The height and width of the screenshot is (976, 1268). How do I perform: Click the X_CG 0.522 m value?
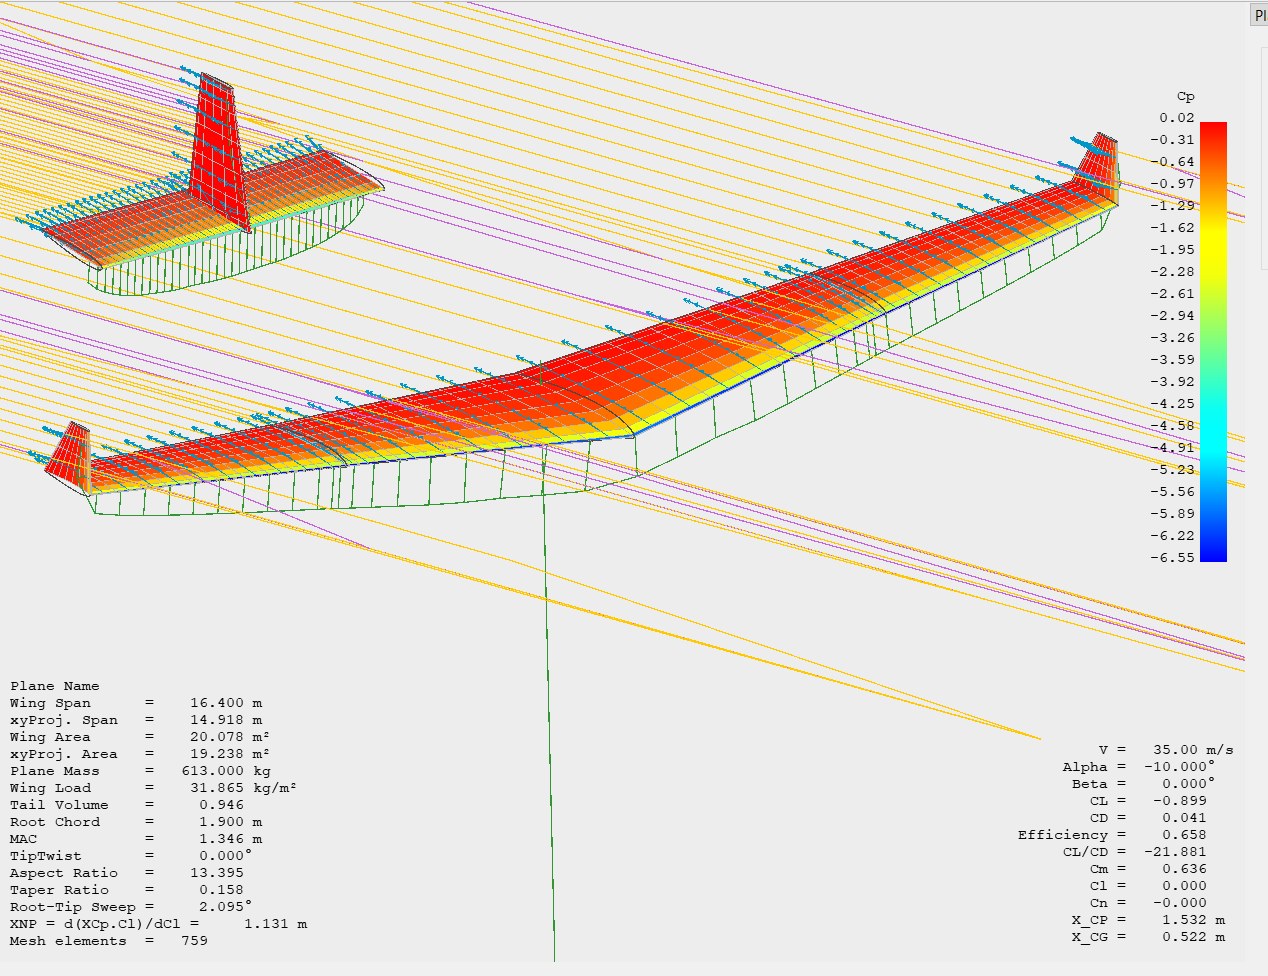pyautogui.click(x=1193, y=937)
